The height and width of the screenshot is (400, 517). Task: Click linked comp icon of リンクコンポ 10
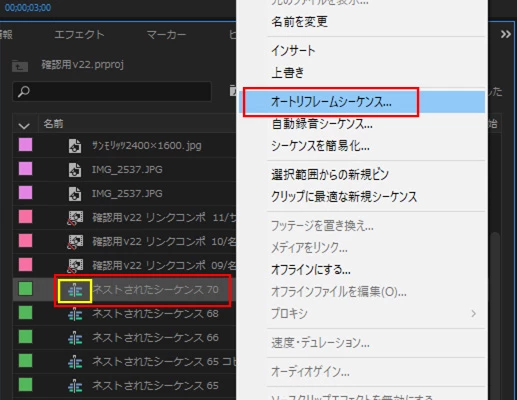[75, 242]
